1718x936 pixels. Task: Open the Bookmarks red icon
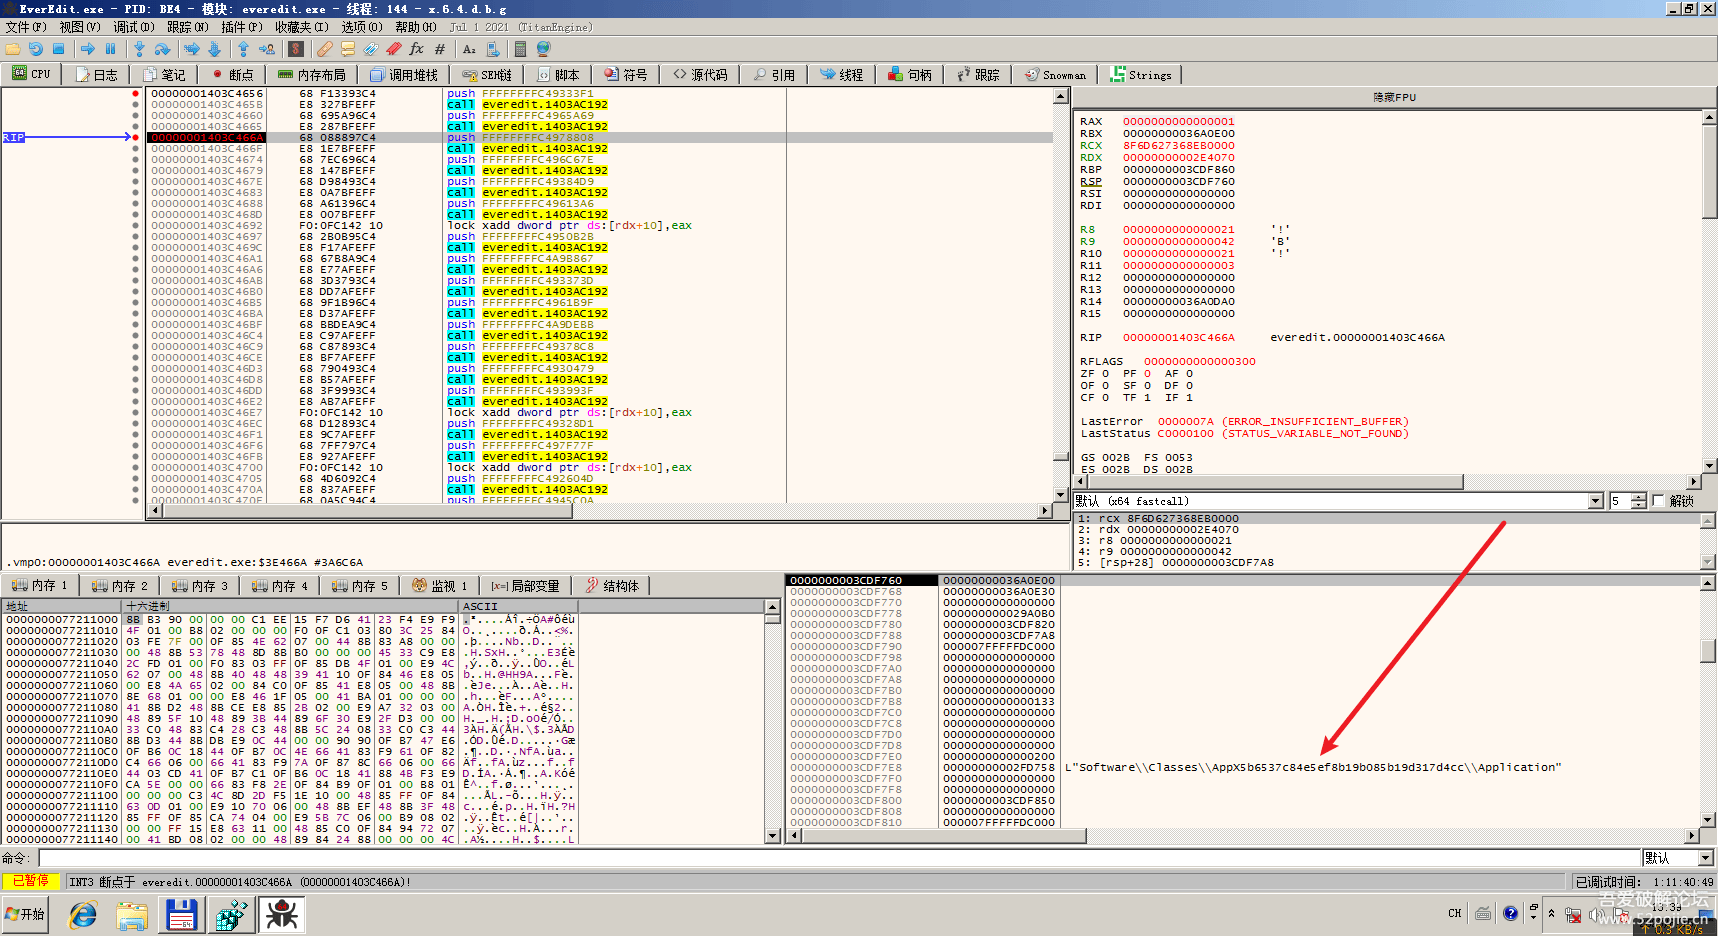[x=394, y=49]
